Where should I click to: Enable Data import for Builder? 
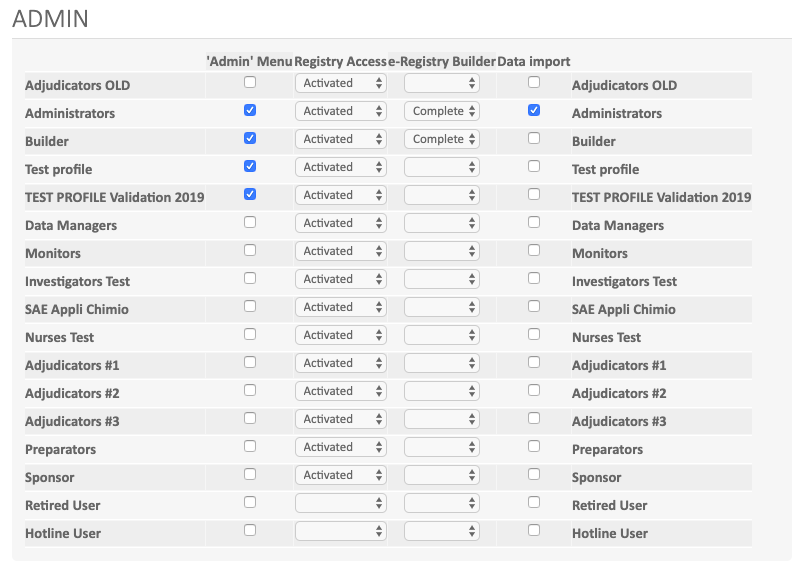click(x=534, y=138)
